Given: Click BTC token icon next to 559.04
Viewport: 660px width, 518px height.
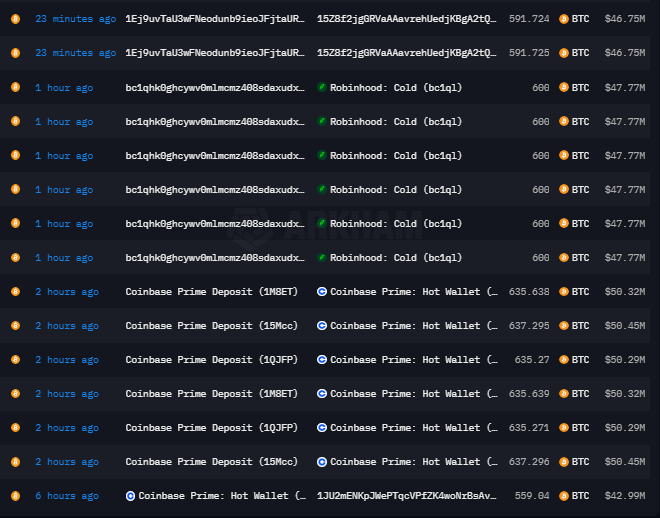Looking at the screenshot, I should coord(564,496).
